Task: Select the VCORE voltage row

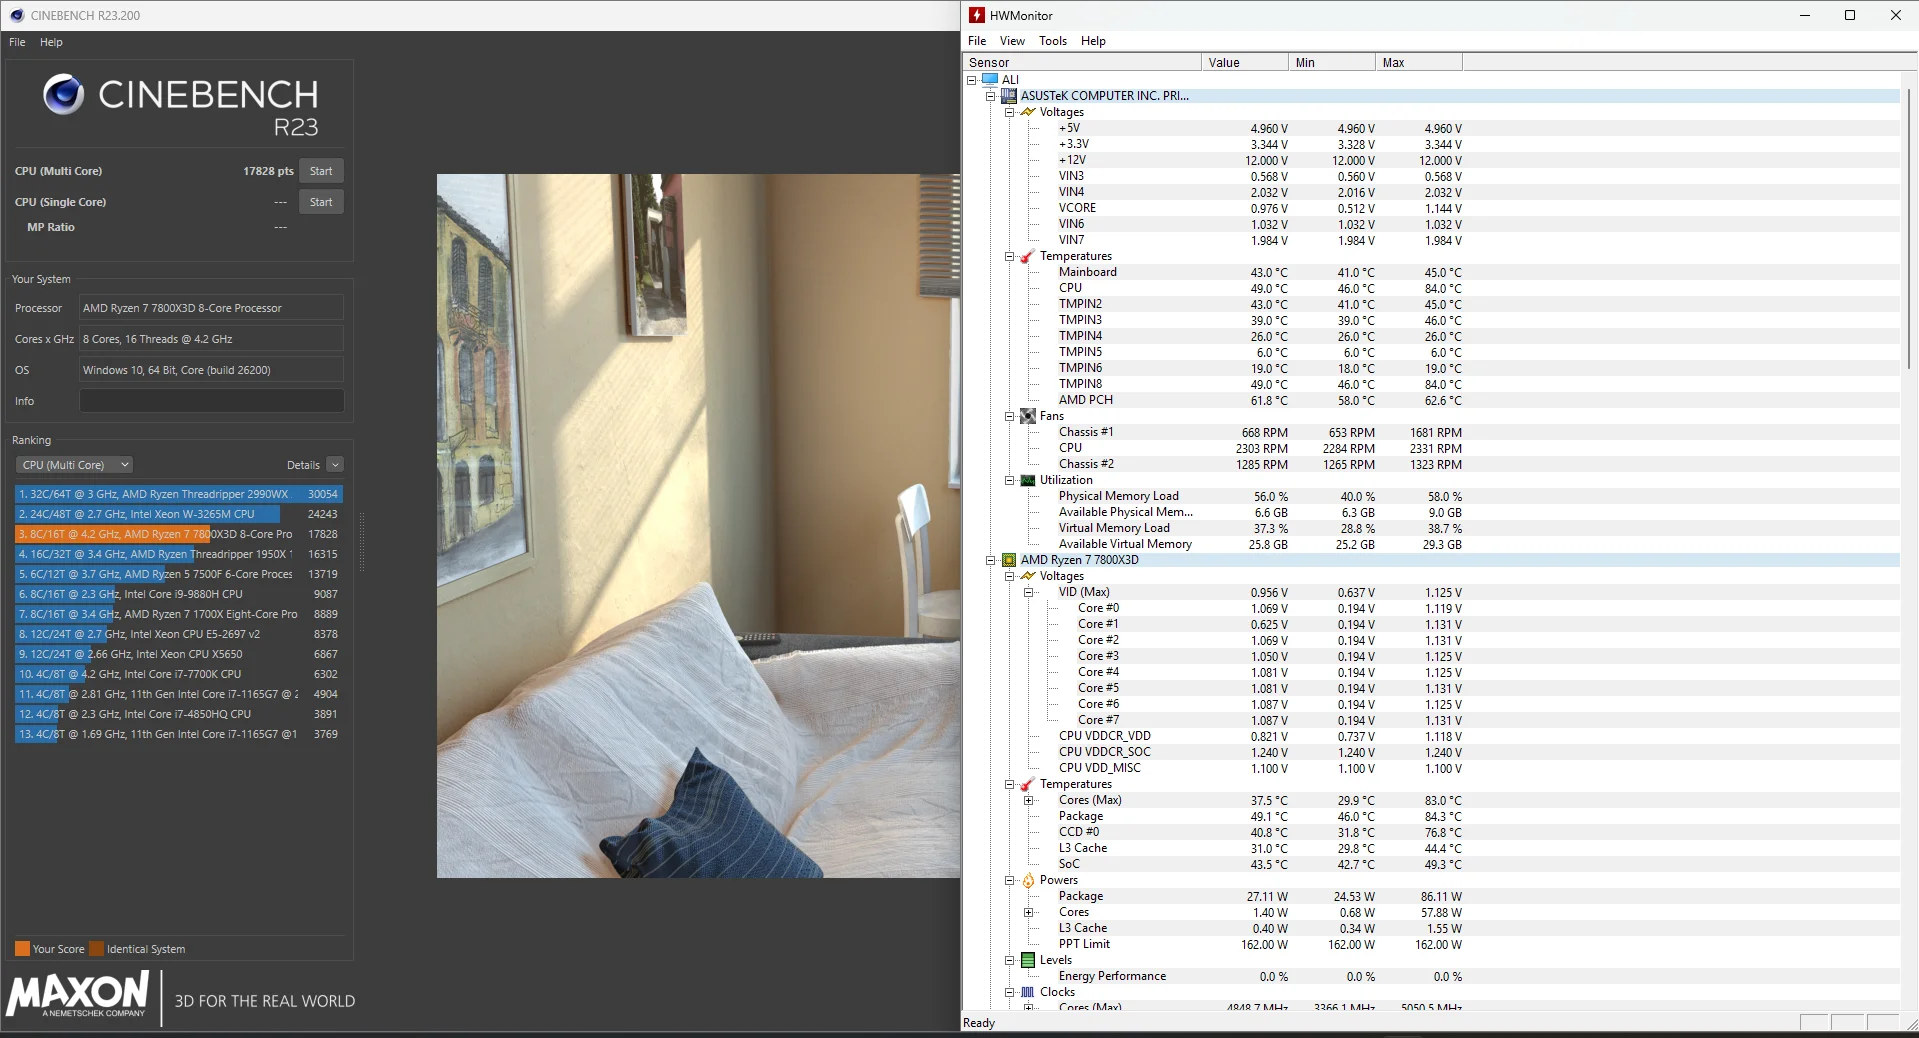Action: pos(1260,208)
